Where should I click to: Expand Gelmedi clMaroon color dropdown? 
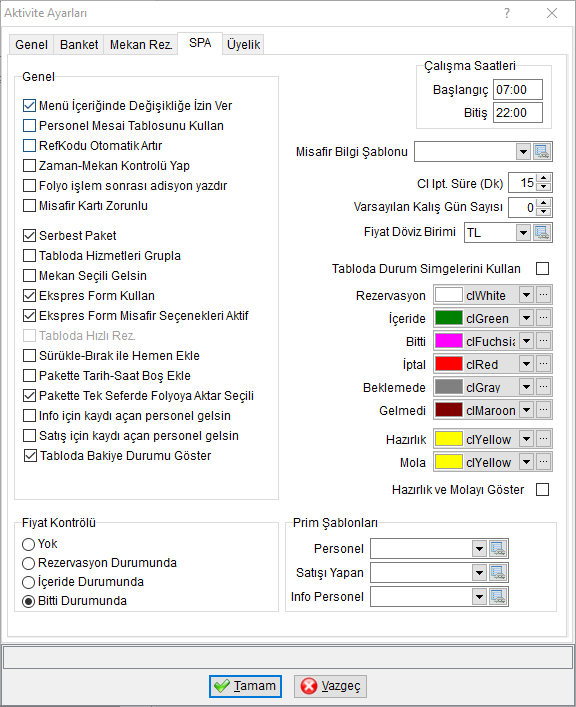[526, 410]
